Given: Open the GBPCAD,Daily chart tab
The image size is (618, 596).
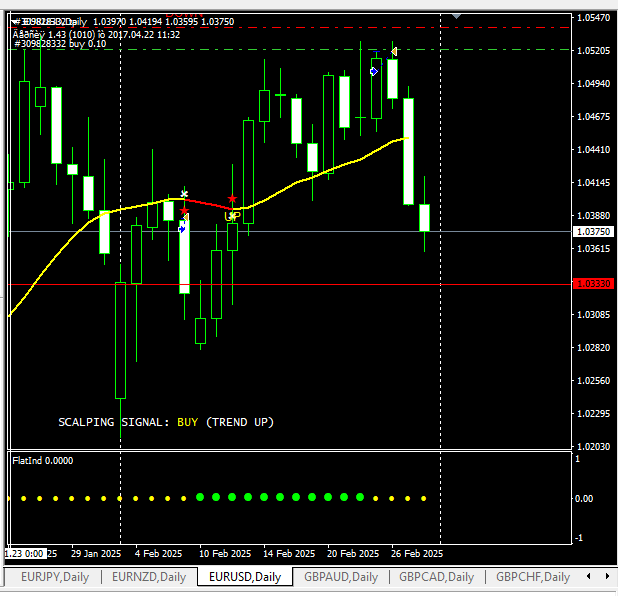Looking at the screenshot, I should 436,577.
